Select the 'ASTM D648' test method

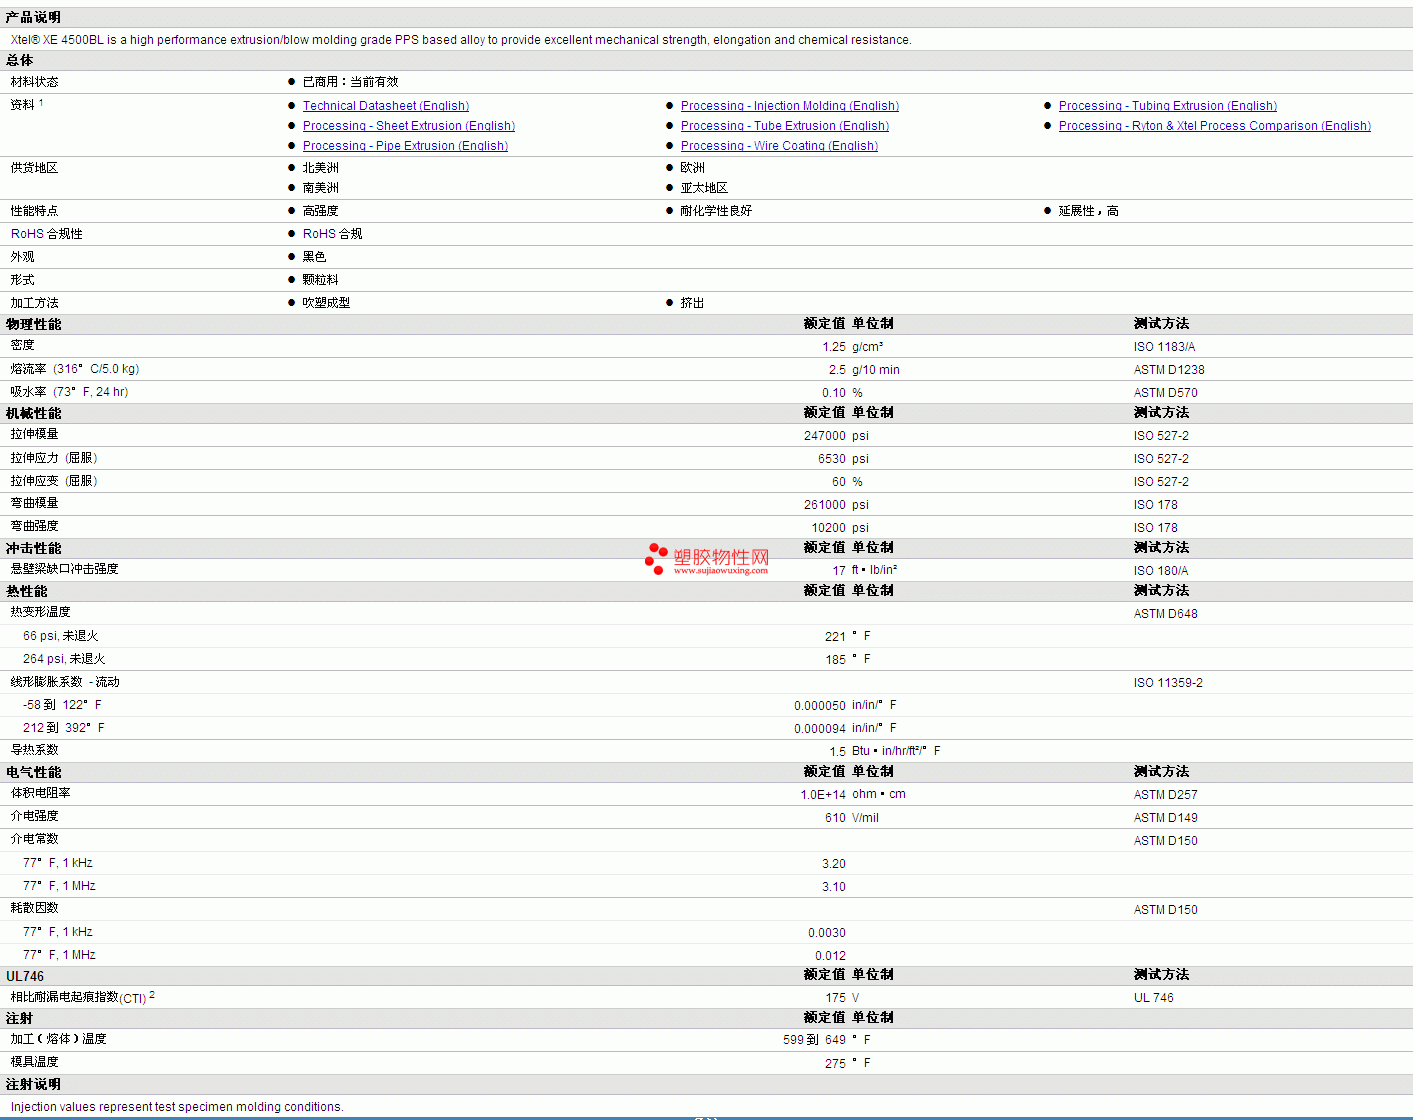[1166, 614]
